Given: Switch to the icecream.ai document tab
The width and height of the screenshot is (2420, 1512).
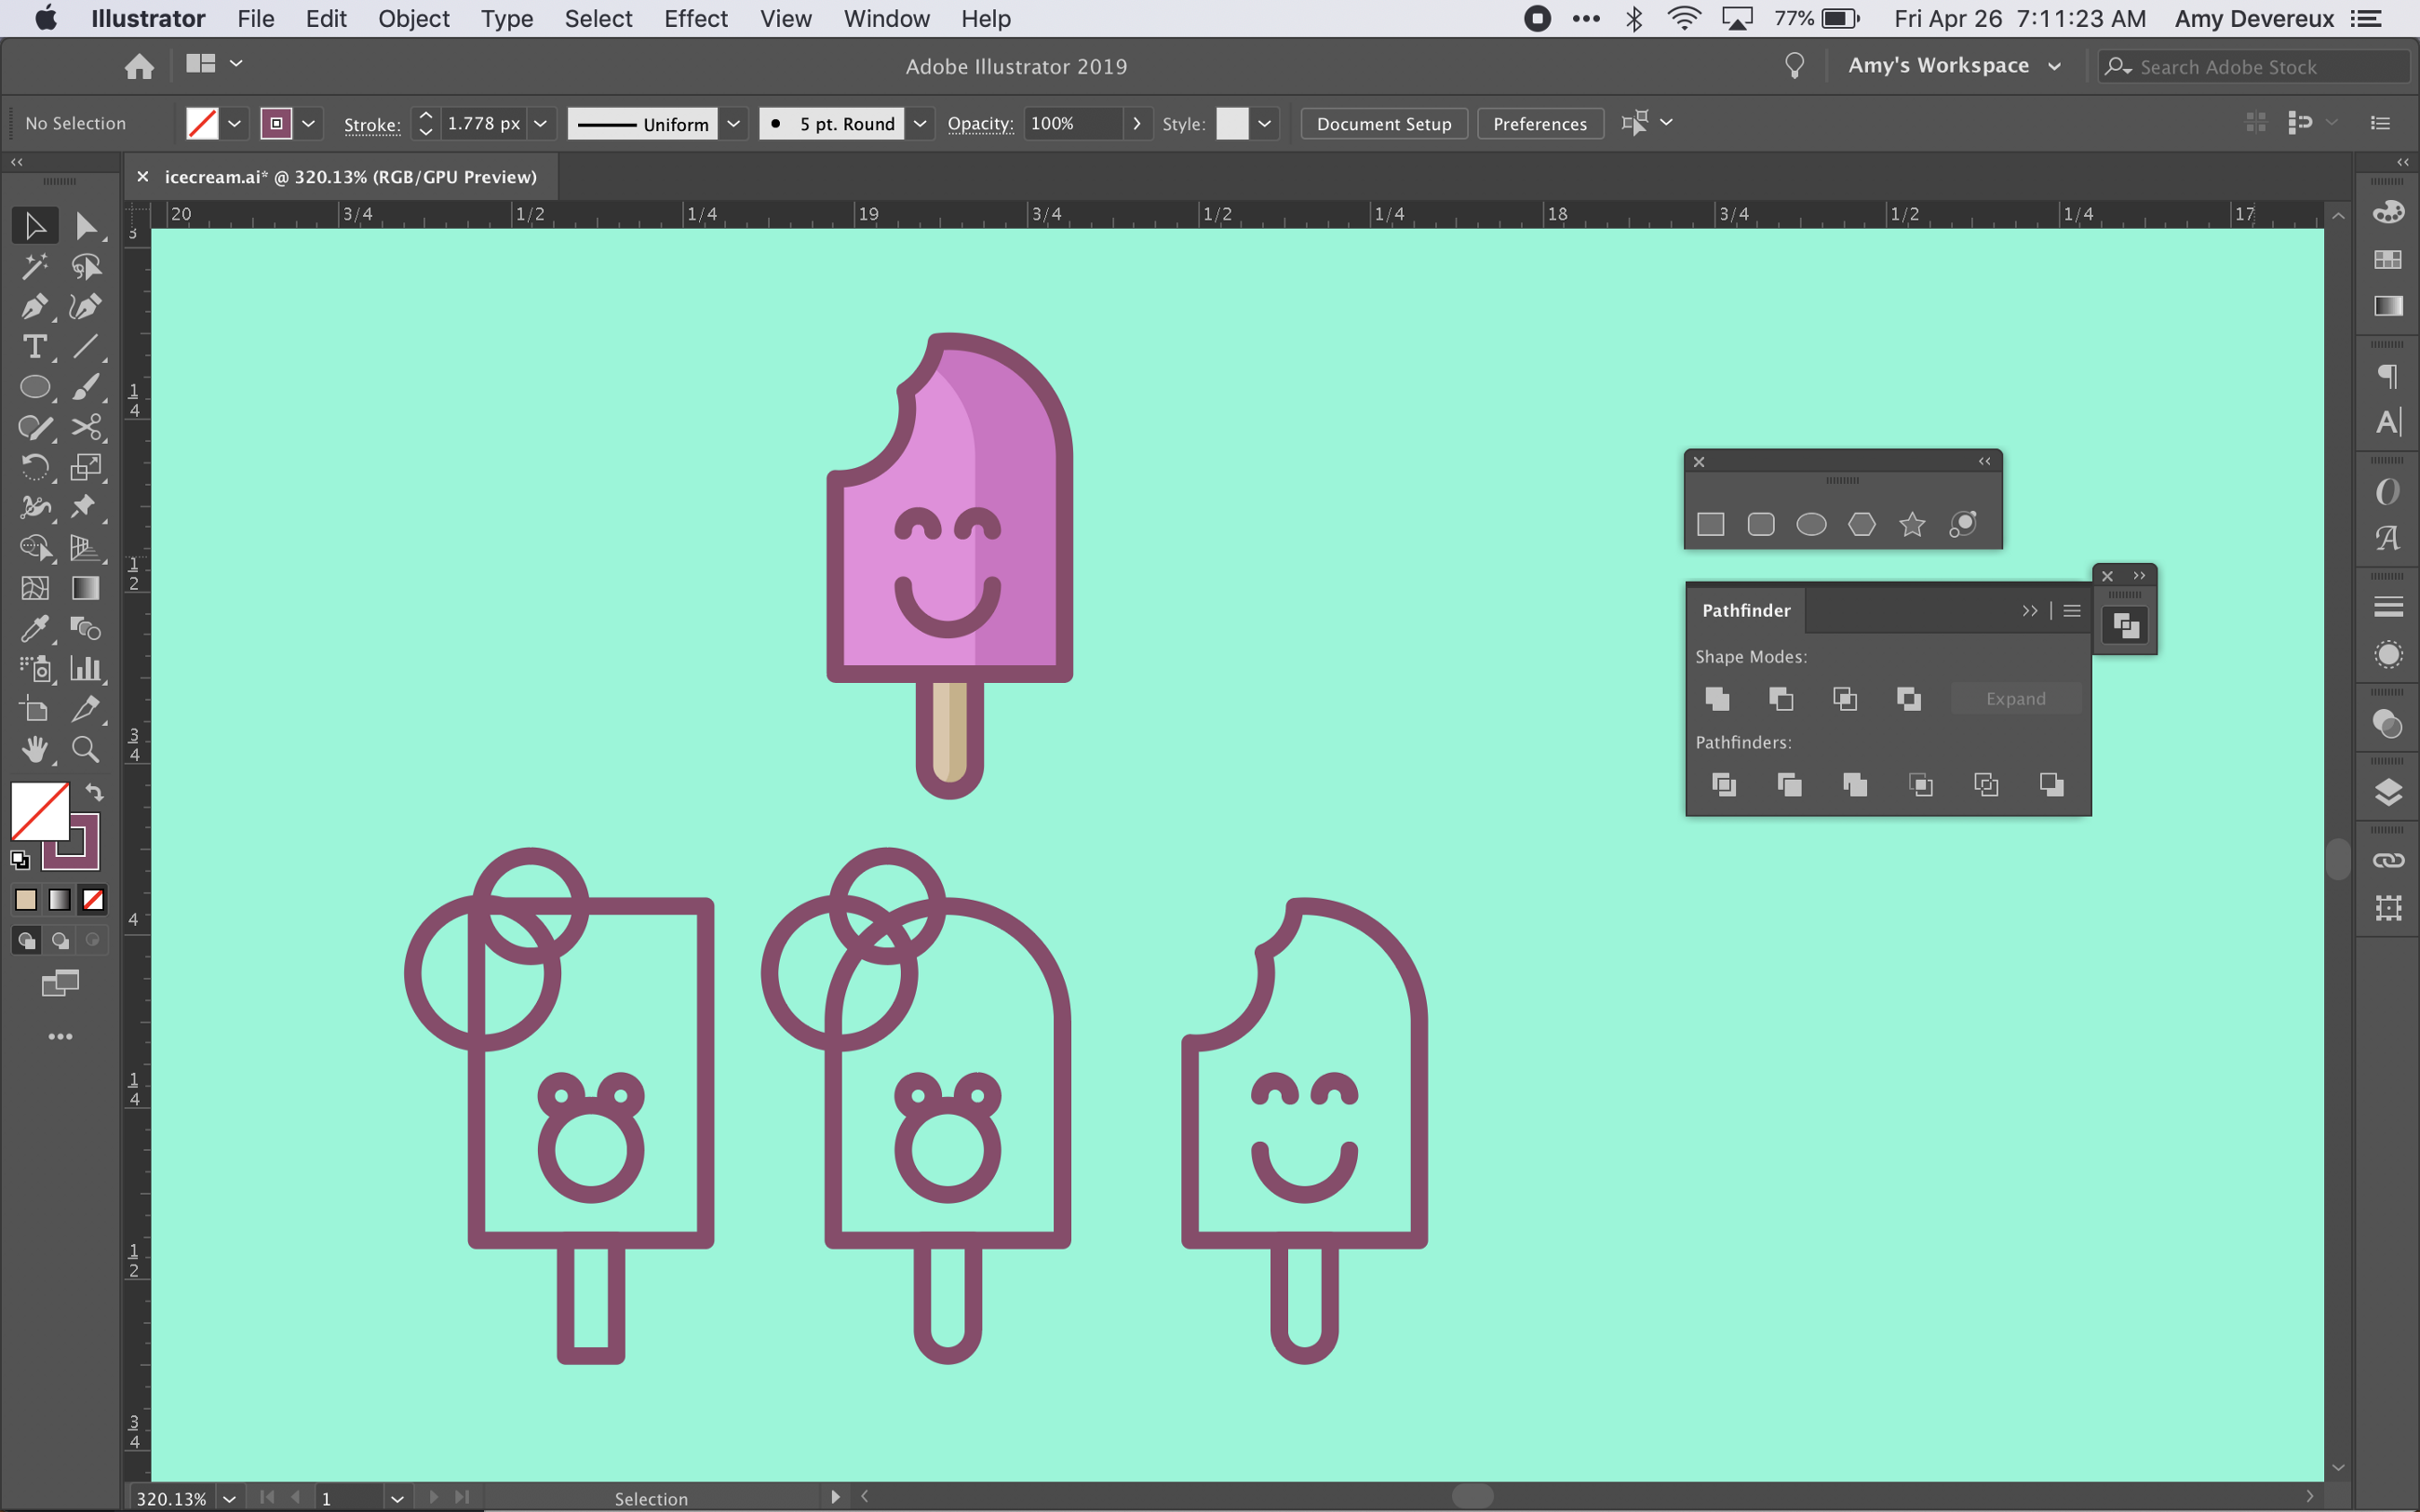Looking at the screenshot, I should pyautogui.click(x=347, y=176).
